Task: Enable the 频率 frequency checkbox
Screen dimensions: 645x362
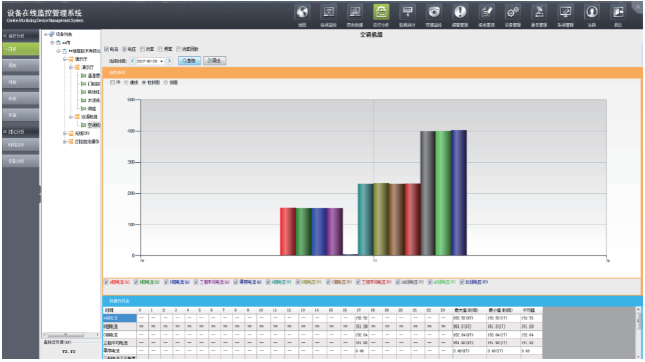Action: pos(160,49)
